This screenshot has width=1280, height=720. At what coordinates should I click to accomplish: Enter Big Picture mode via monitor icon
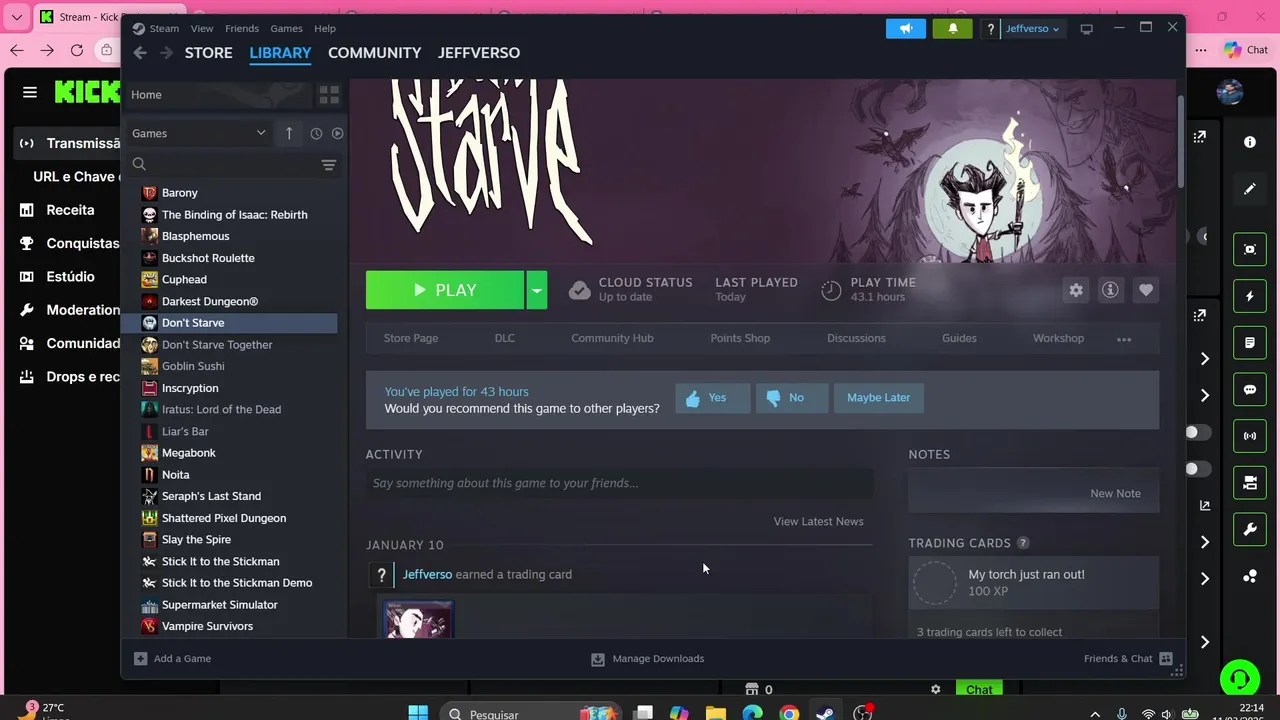point(1087,29)
